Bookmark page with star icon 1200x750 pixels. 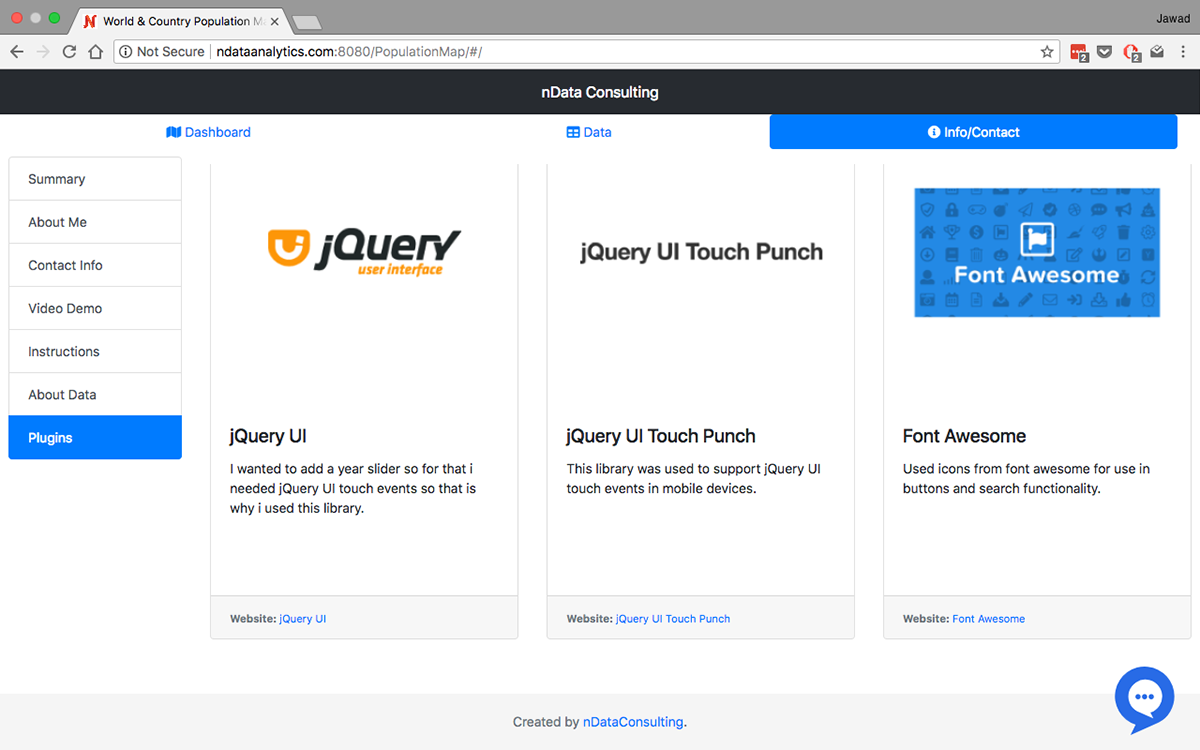tap(1047, 52)
